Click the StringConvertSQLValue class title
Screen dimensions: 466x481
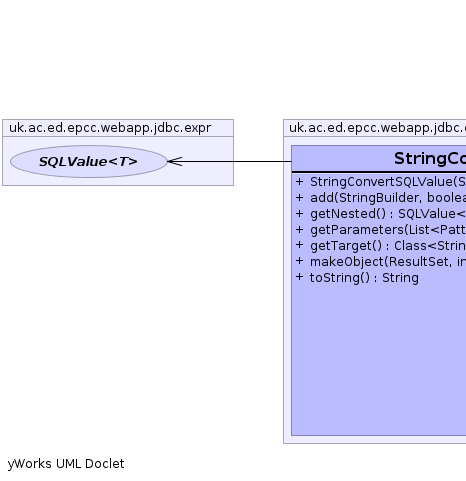(x=430, y=159)
